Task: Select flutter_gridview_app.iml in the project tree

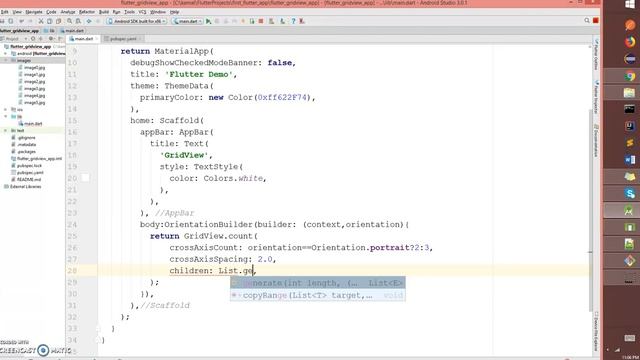Action: click(37, 158)
